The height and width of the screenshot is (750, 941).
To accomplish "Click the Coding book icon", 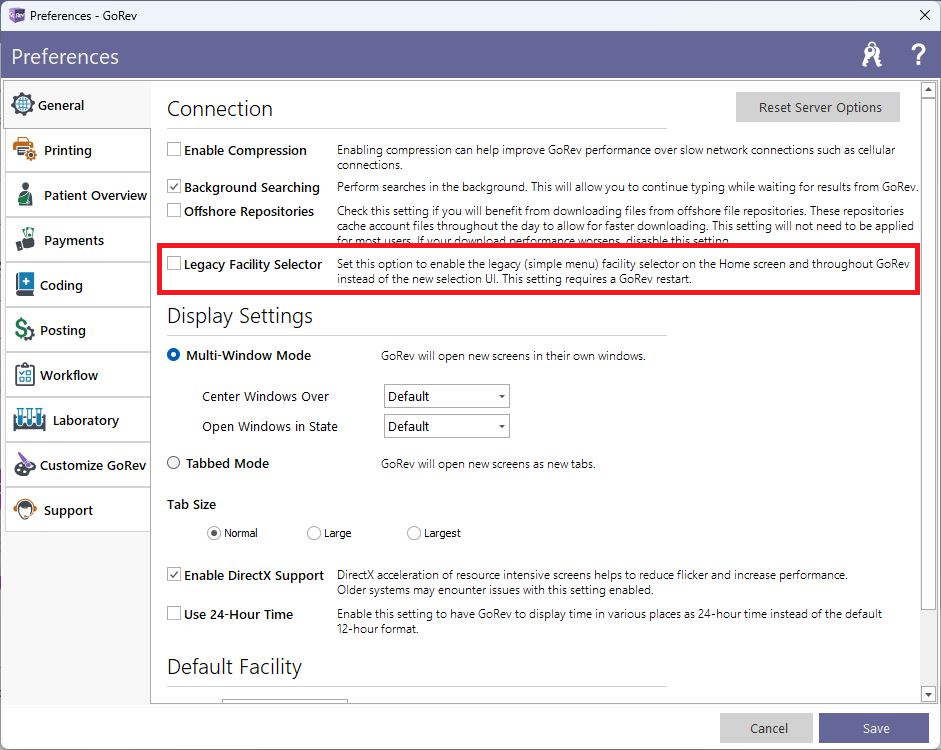I will coord(25,284).
